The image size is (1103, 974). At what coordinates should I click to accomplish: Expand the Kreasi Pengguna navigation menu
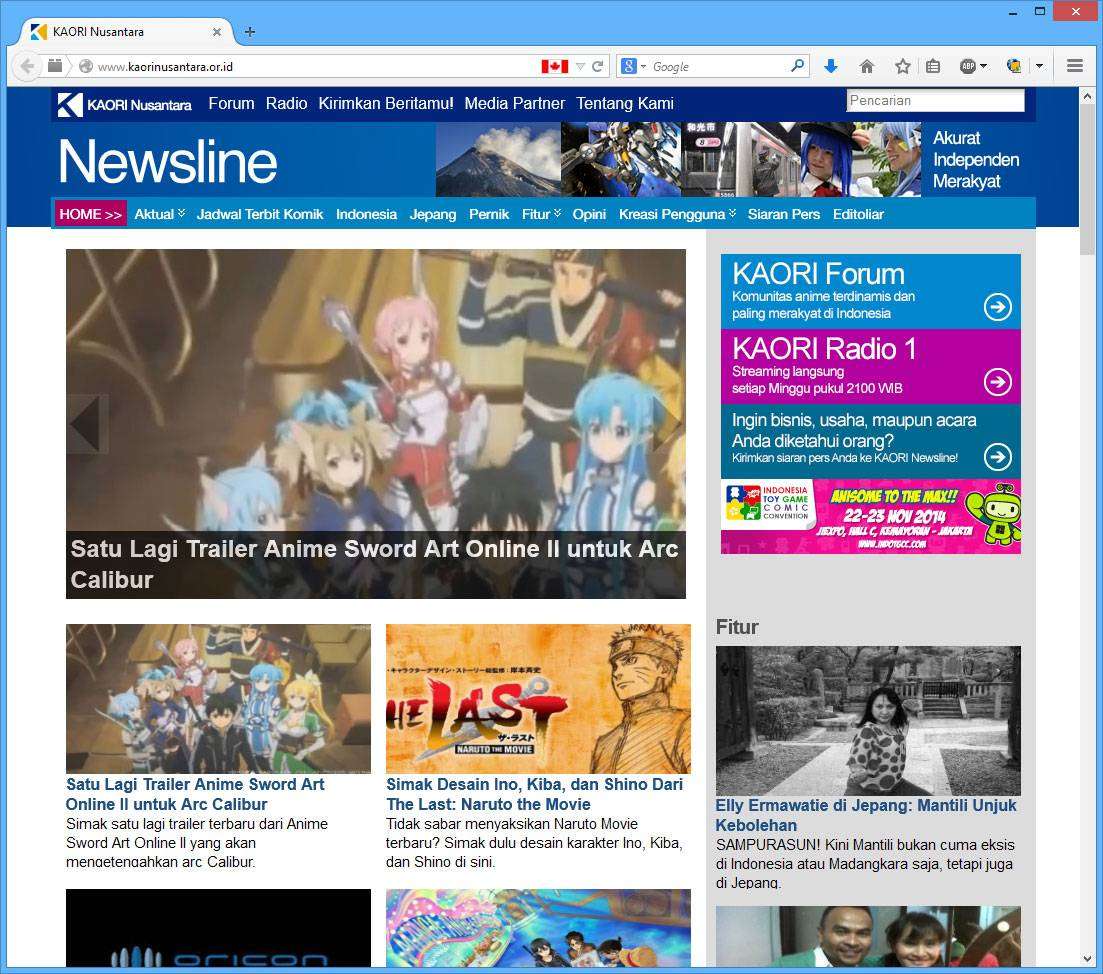click(x=677, y=214)
